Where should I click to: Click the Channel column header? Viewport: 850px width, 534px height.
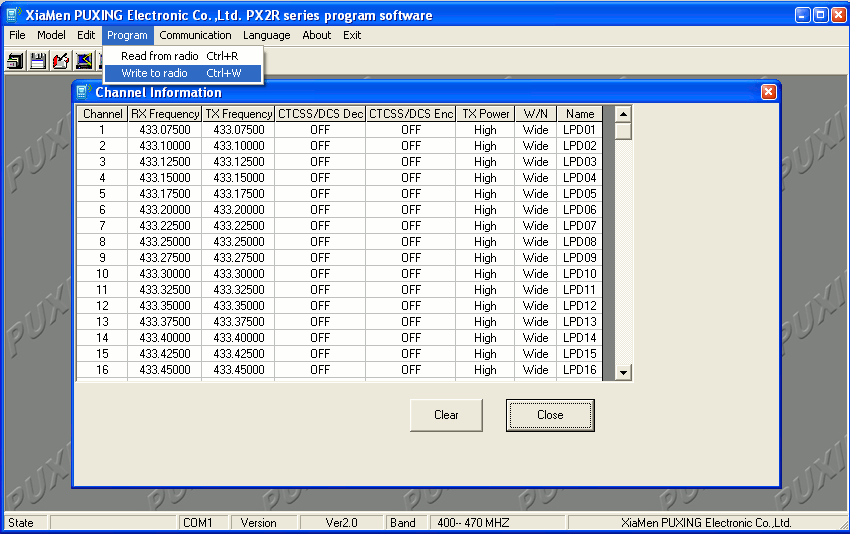[x=102, y=114]
